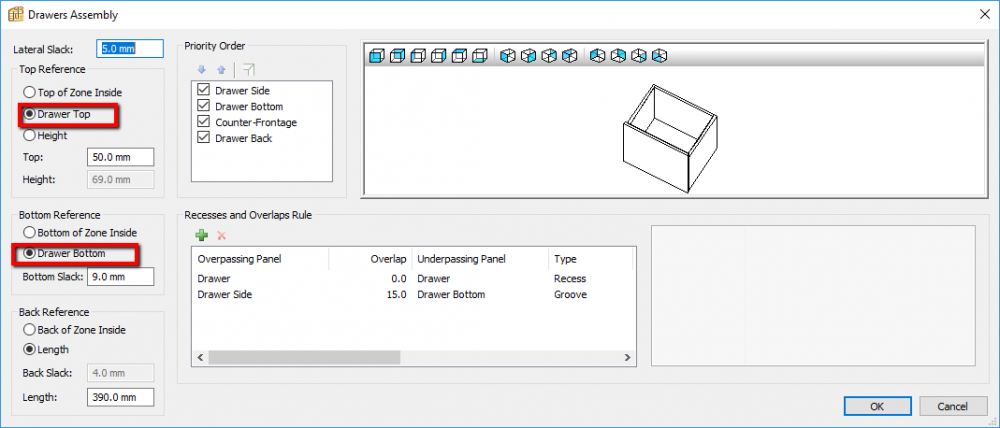This screenshot has width=1000, height=428.
Task: Click the Groove type cell
Action: [570, 295]
